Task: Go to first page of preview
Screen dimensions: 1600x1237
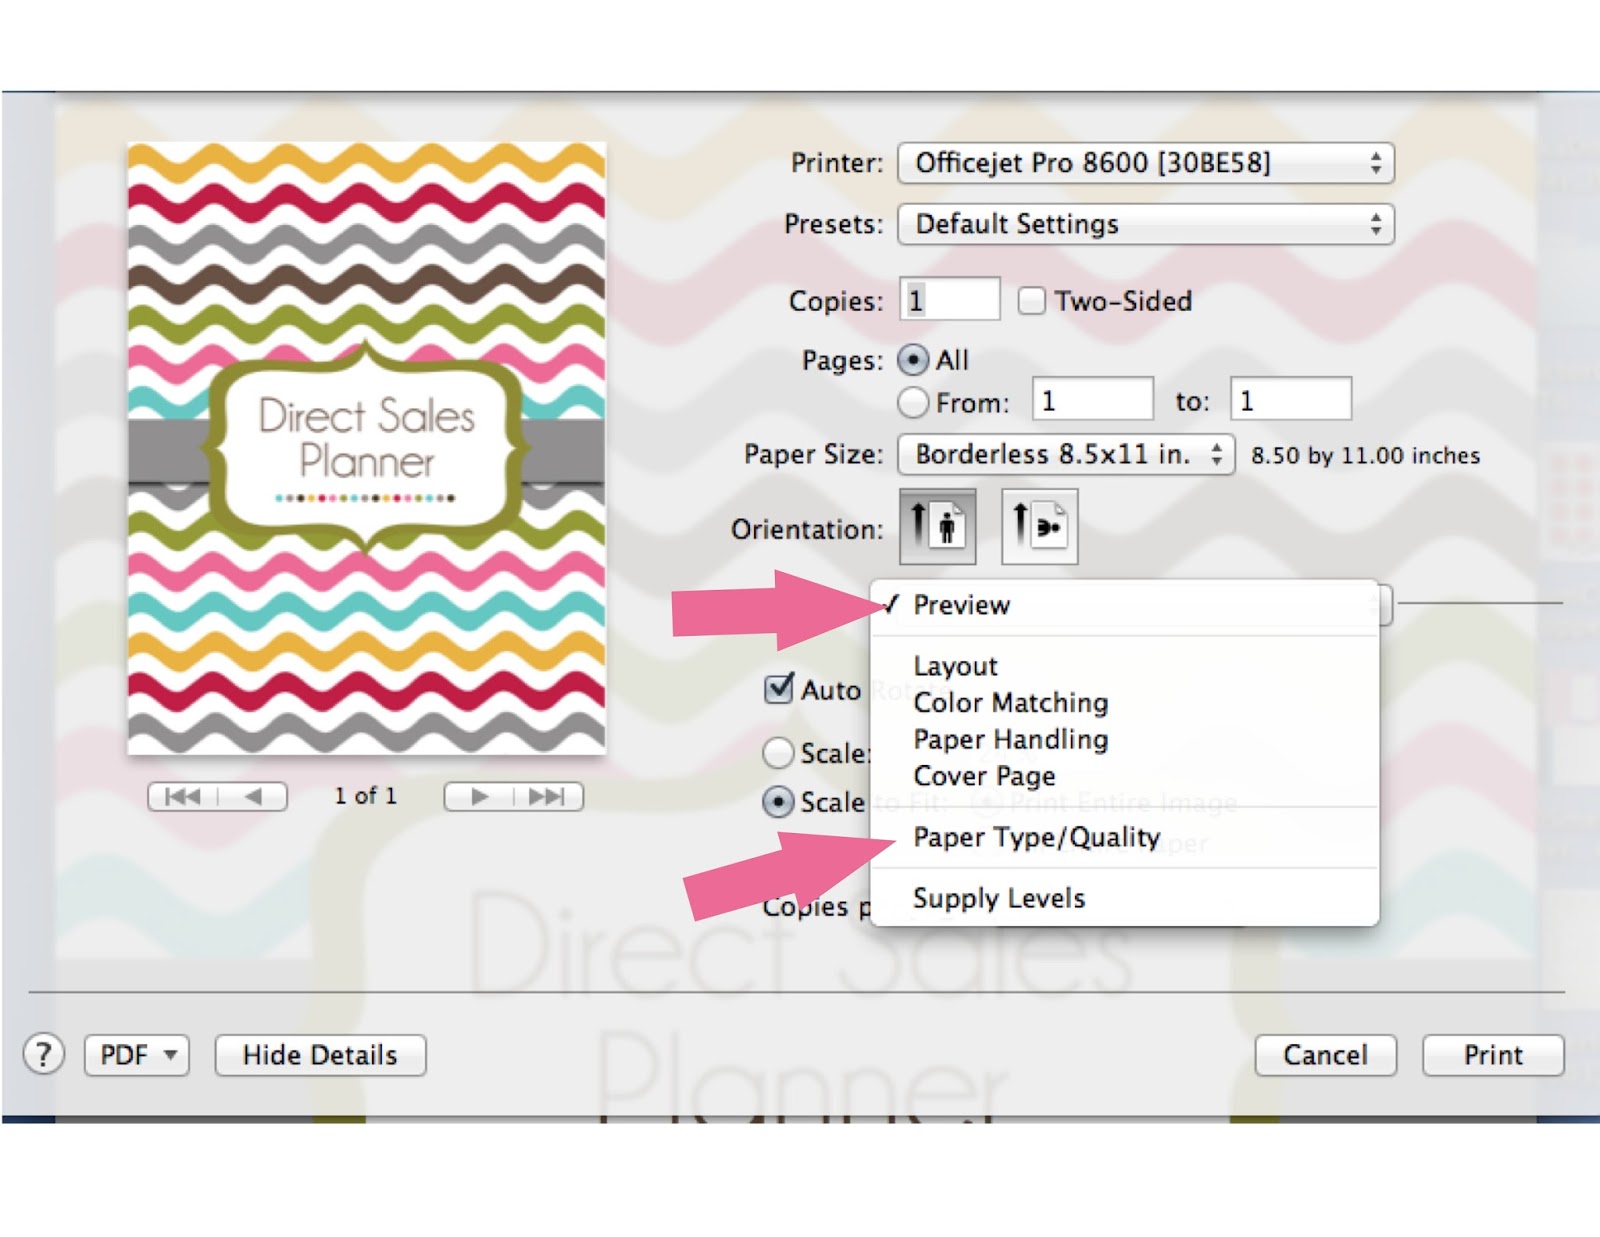Action: pos(183,796)
